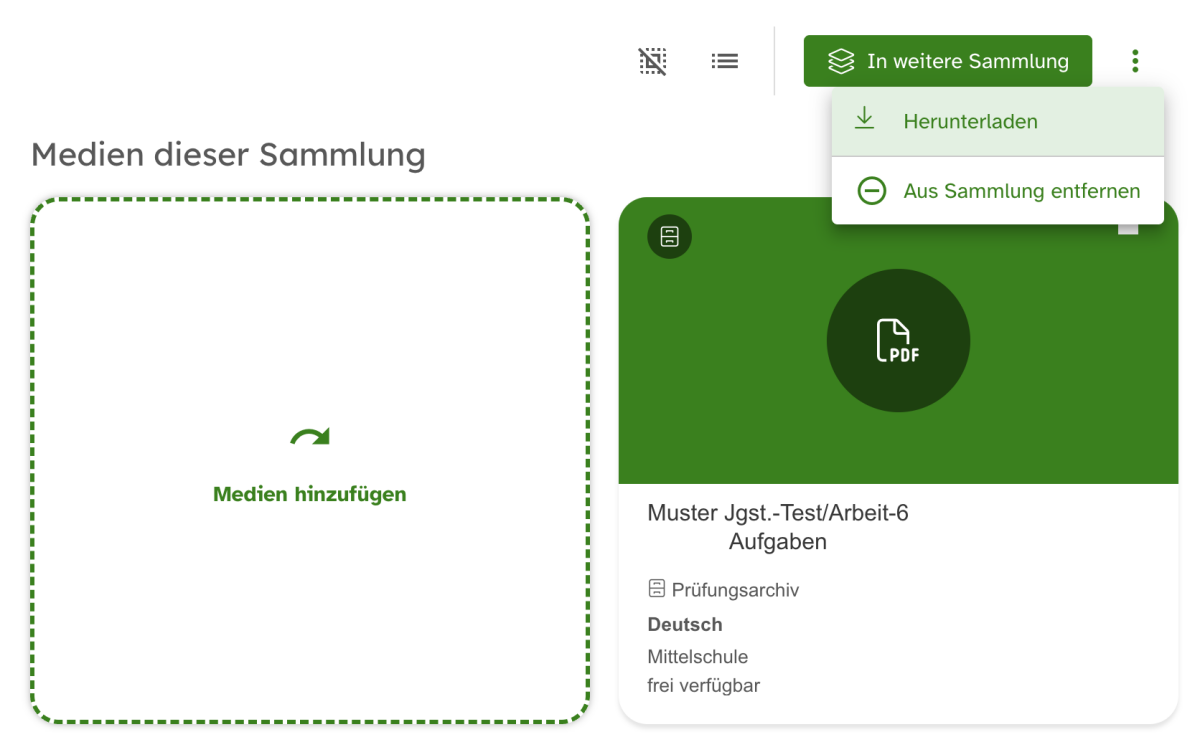The height and width of the screenshot is (737, 1200).
Task: Click the Deutsch subject label on card
Action: click(x=685, y=624)
